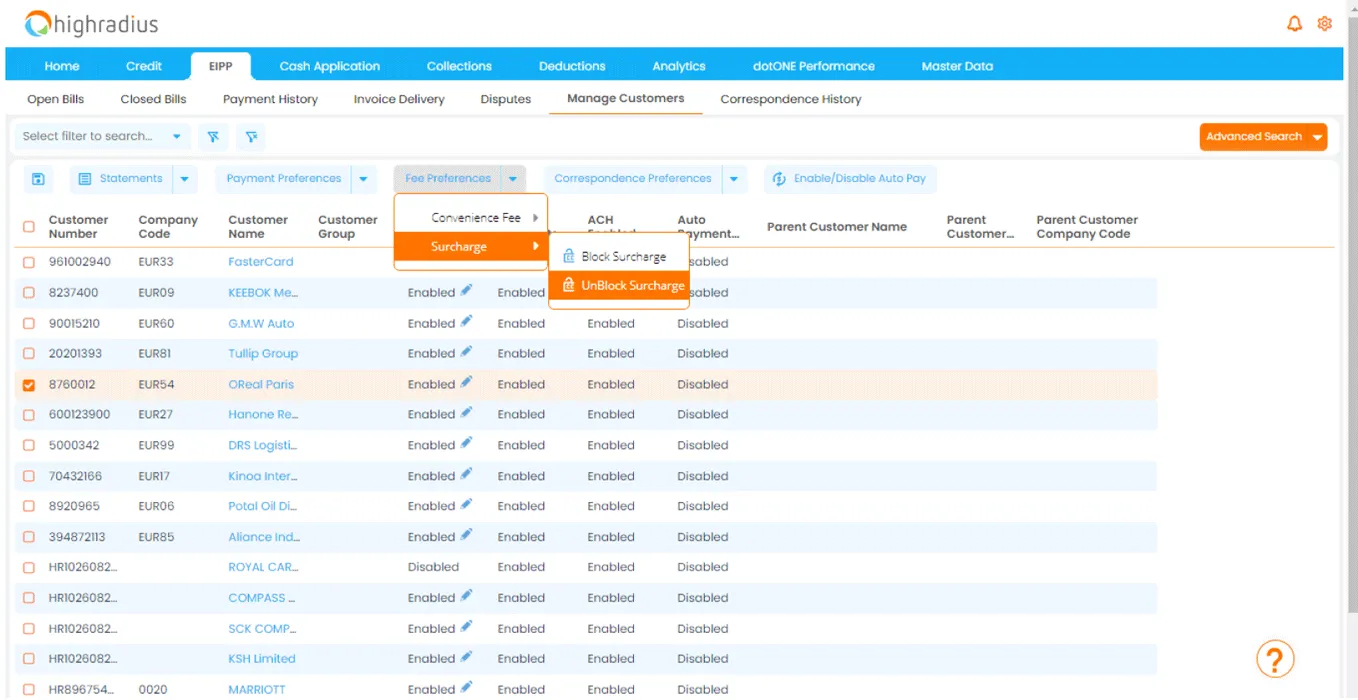The height and width of the screenshot is (700, 1358).
Task: Click edit pencil icon in OReal Paris row
Action: [x=466, y=383]
